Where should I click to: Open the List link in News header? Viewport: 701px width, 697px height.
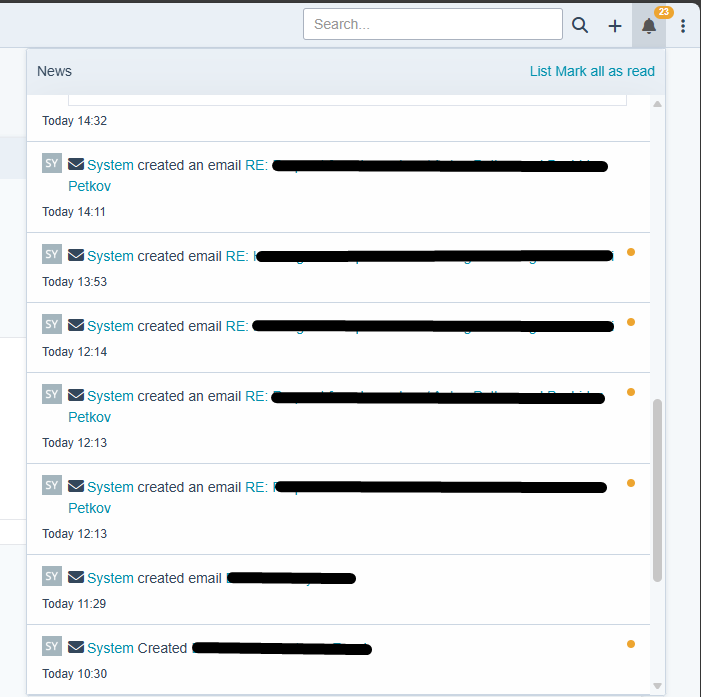tap(540, 71)
